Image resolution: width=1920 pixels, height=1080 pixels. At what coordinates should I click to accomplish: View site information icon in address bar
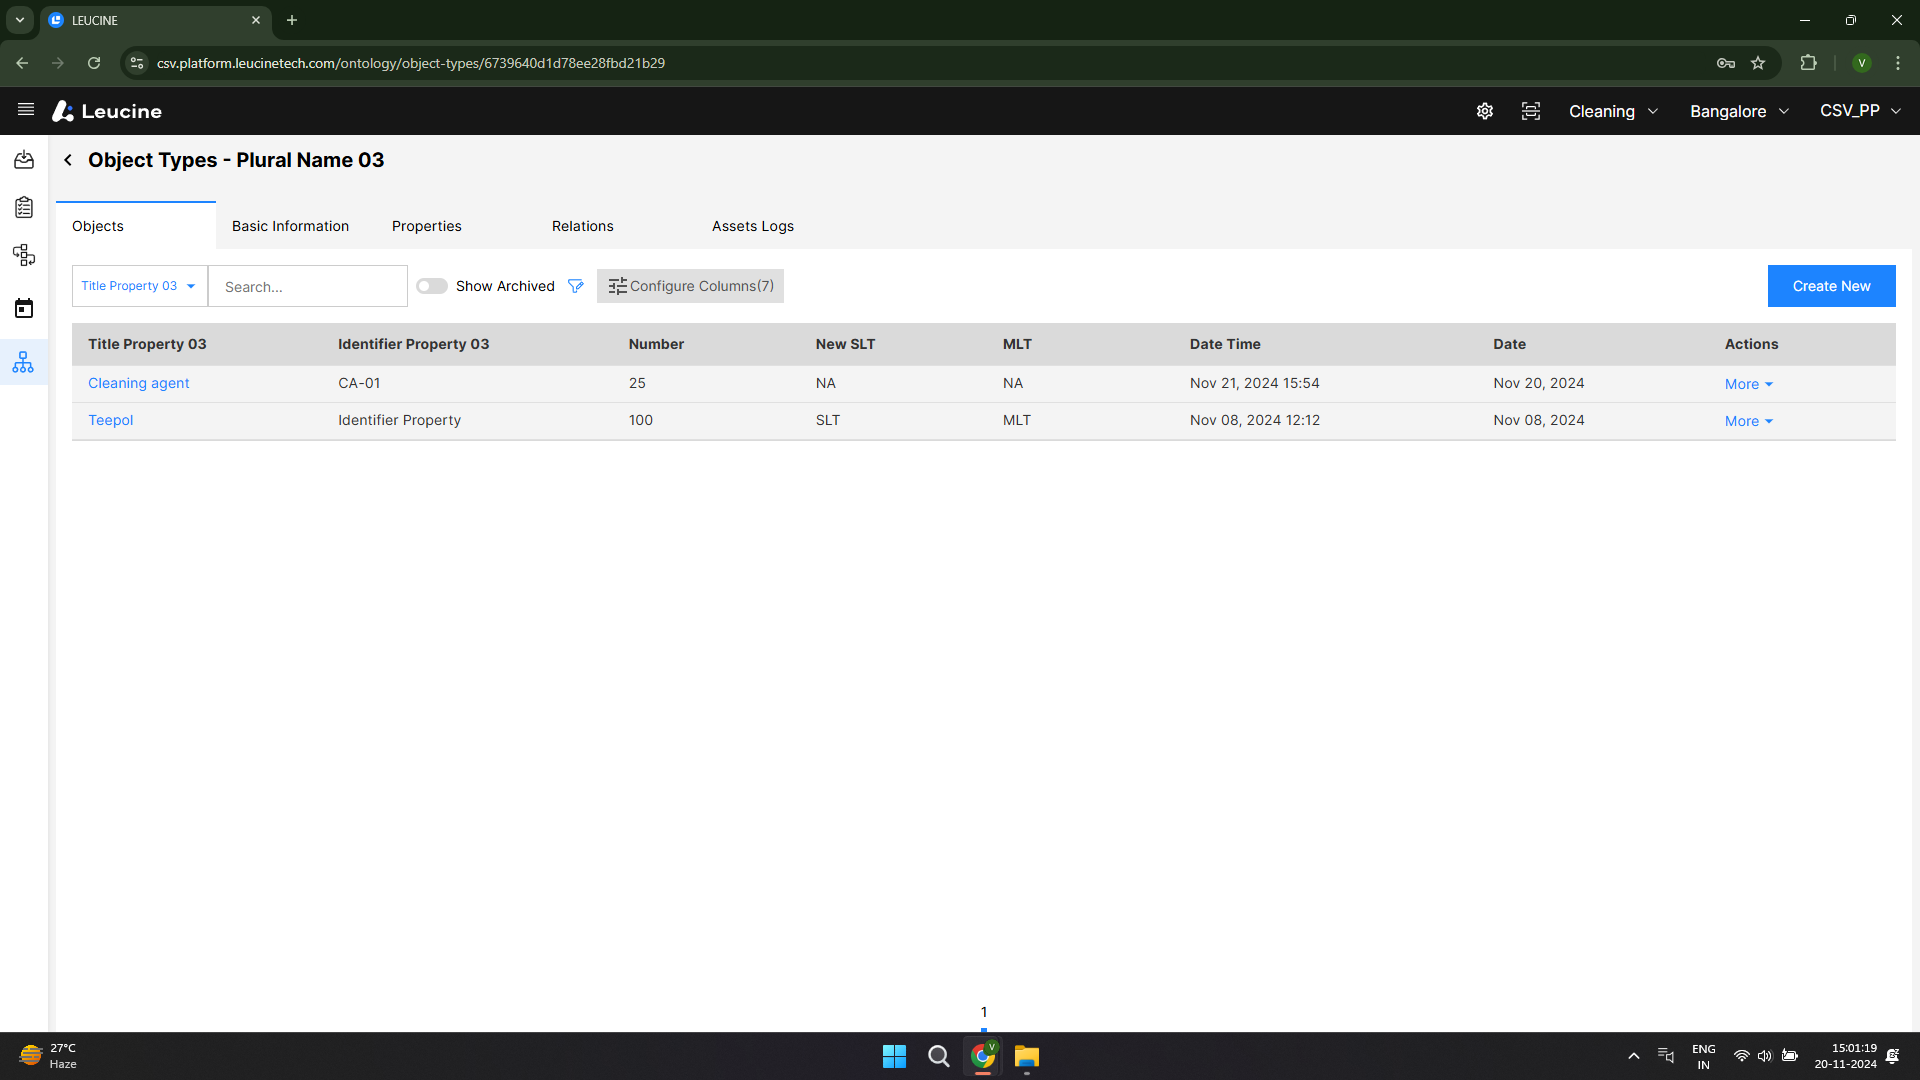(137, 63)
